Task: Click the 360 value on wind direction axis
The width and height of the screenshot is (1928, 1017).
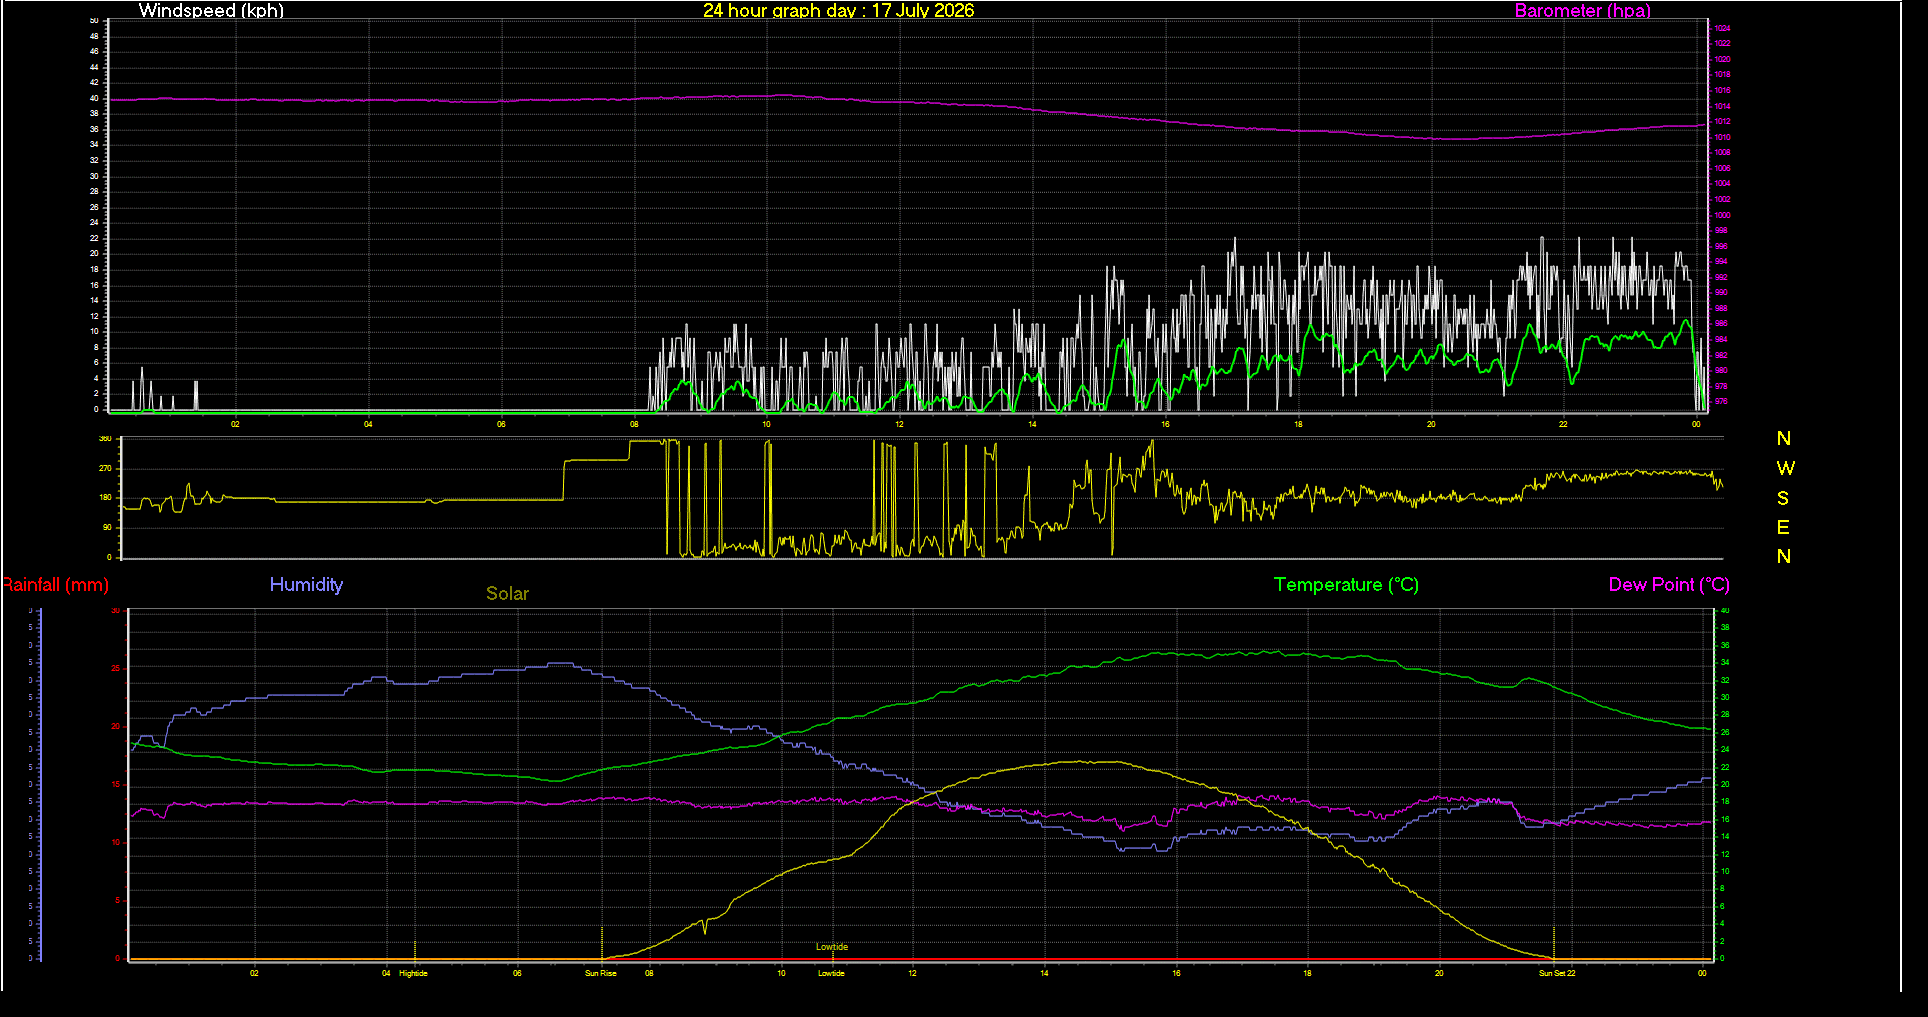Action: [105, 439]
